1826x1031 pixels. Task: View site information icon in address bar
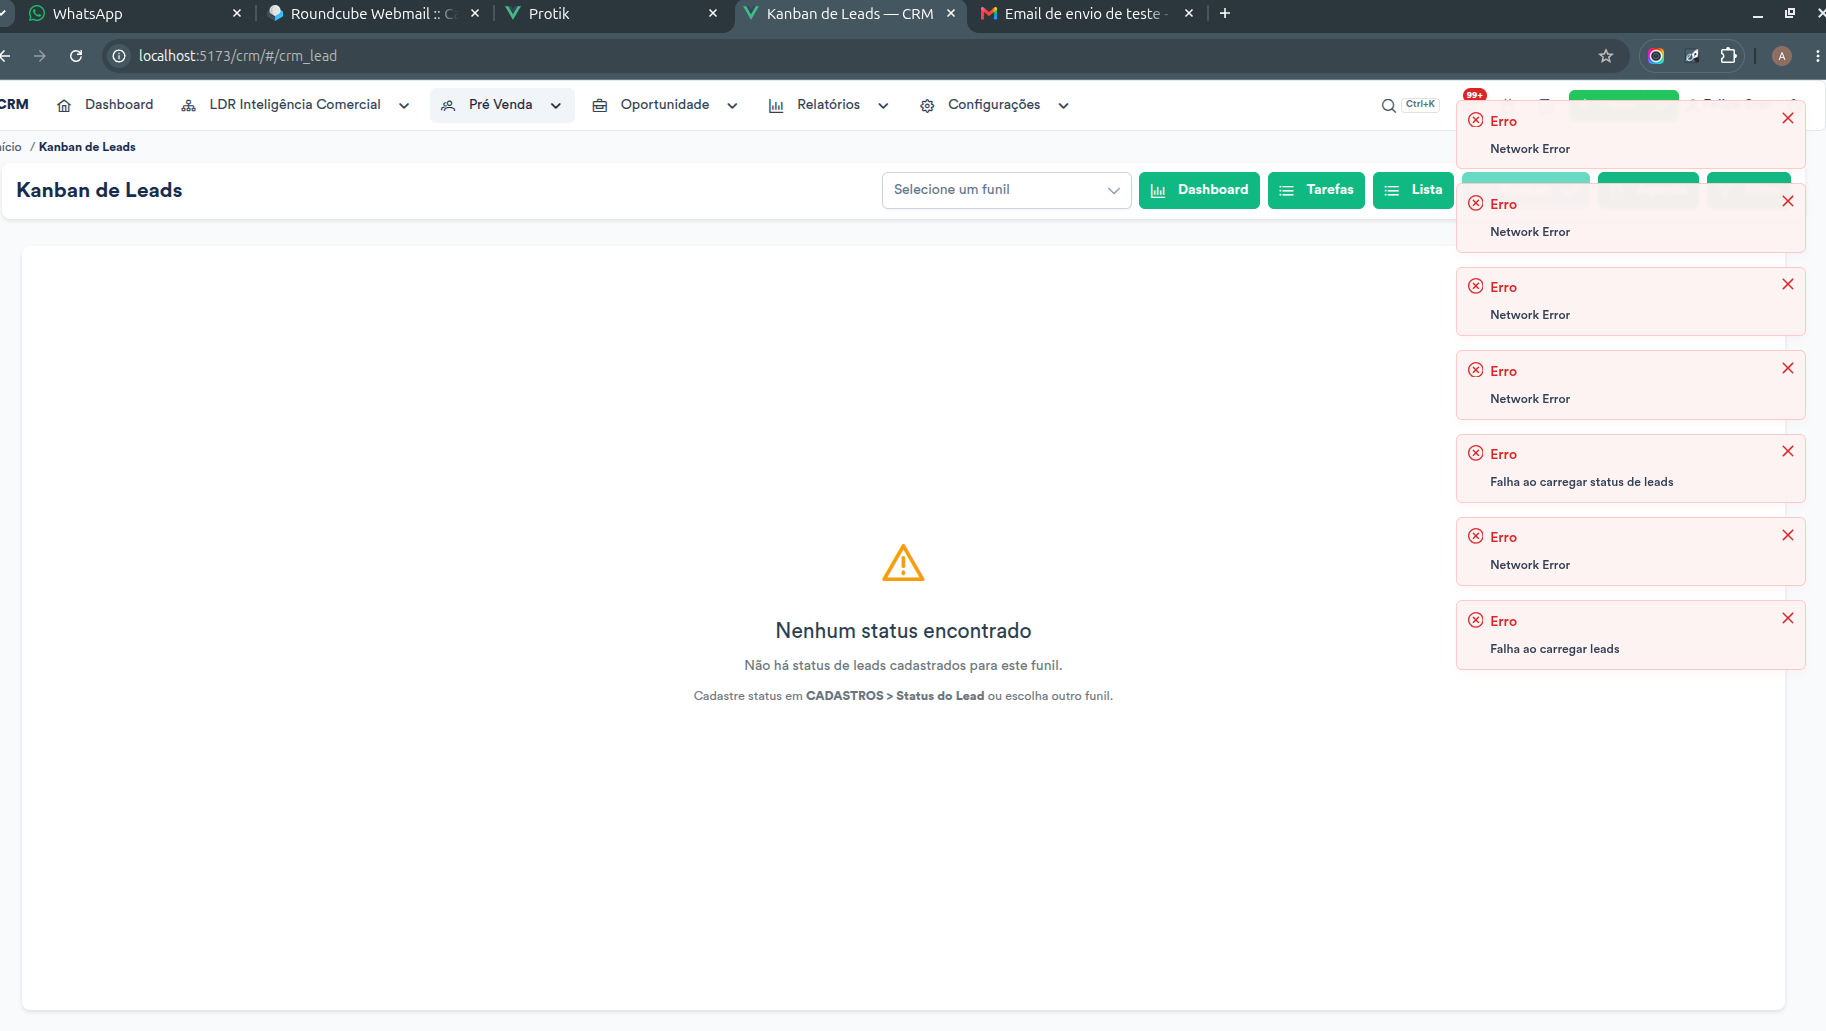[119, 56]
